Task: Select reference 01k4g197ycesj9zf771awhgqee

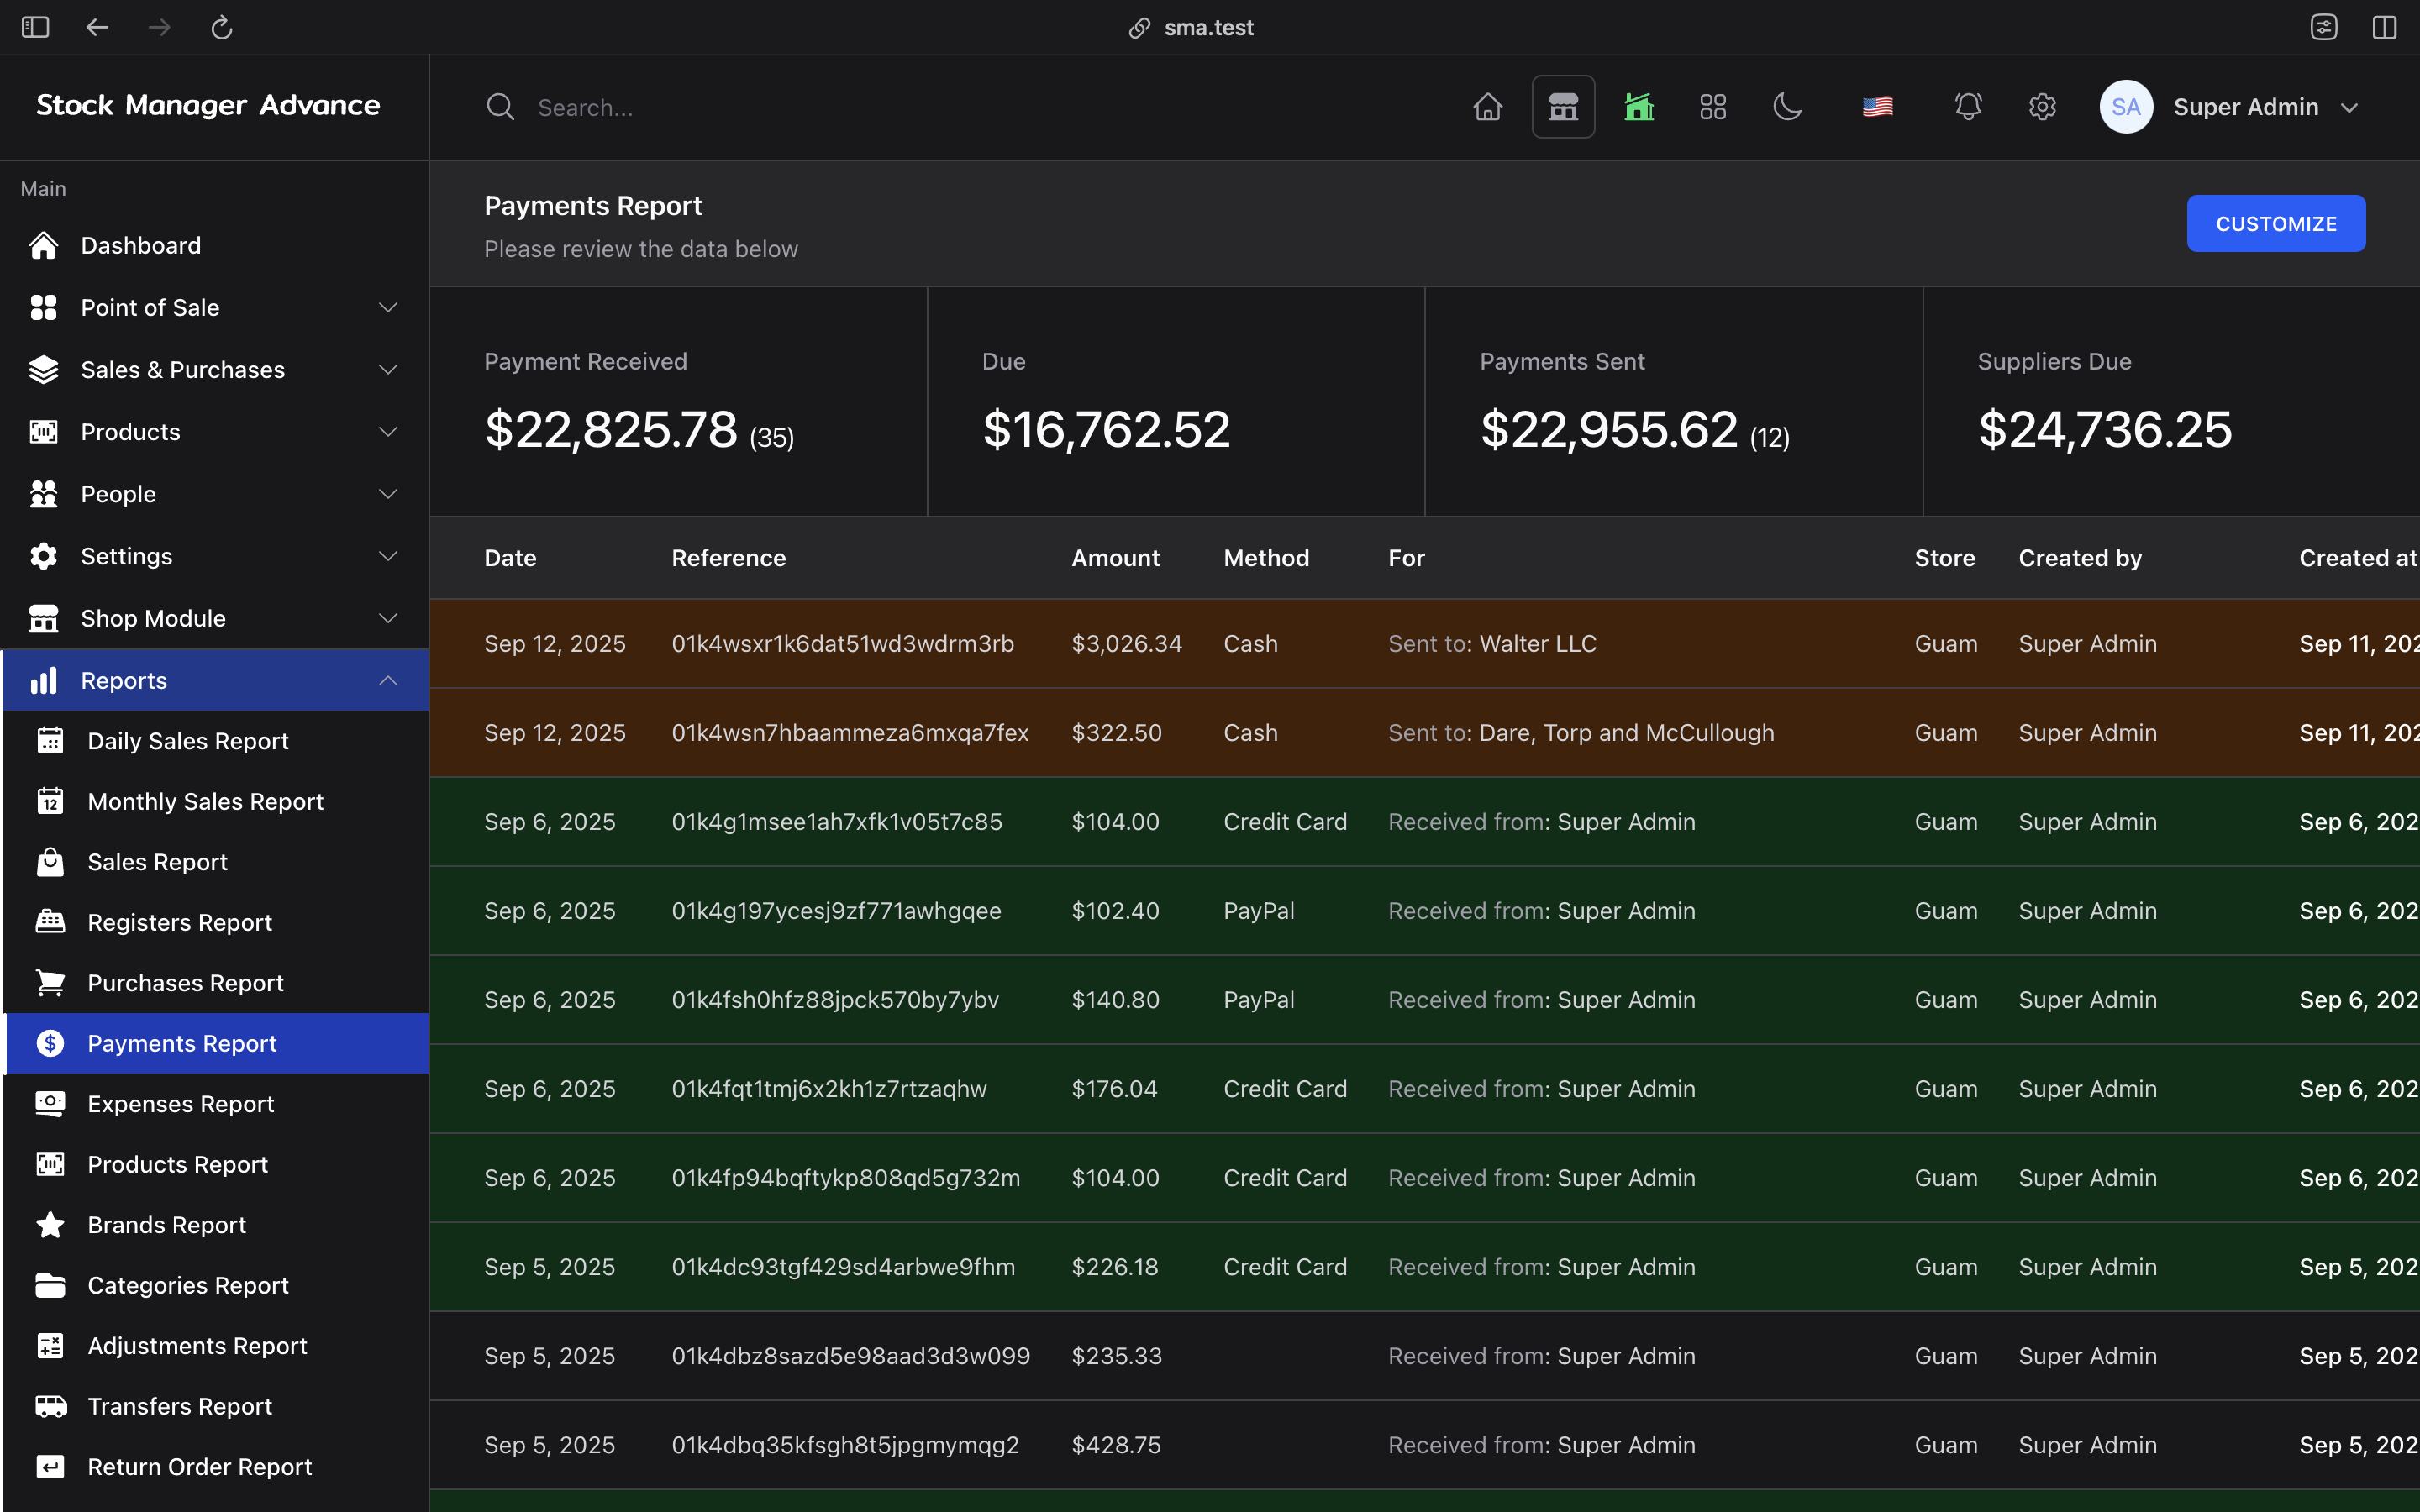Action: 836,911
